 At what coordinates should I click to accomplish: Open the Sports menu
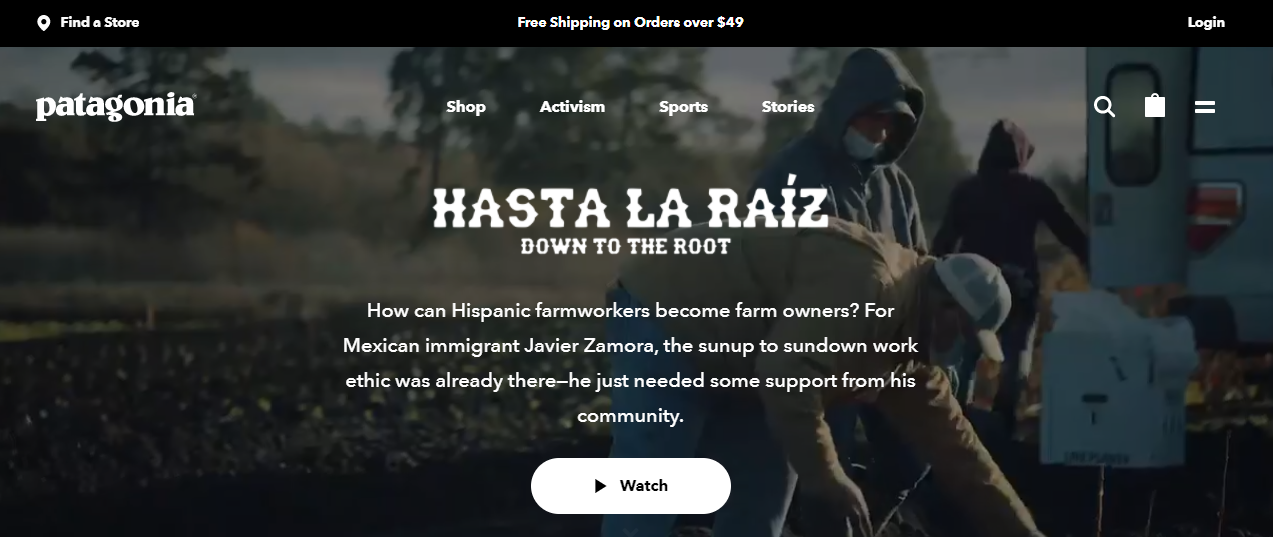683,107
